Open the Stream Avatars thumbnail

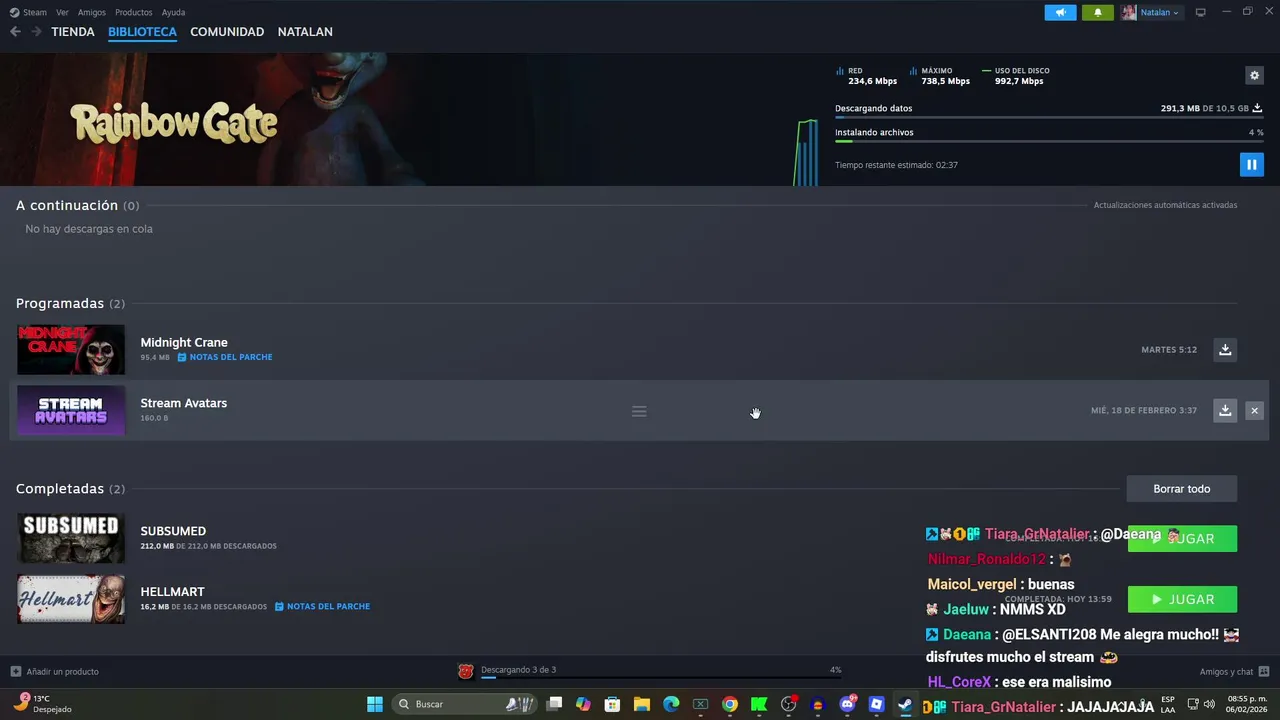point(71,410)
